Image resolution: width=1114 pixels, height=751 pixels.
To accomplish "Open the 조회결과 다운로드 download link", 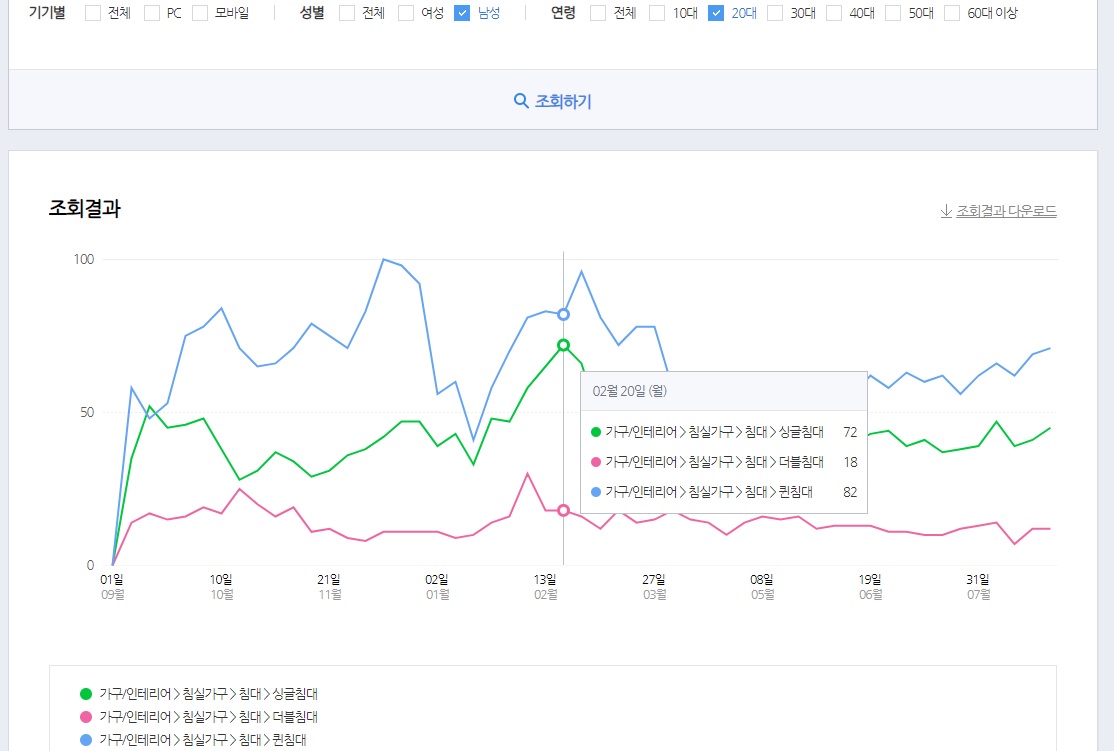I will pyautogui.click(x=998, y=211).
